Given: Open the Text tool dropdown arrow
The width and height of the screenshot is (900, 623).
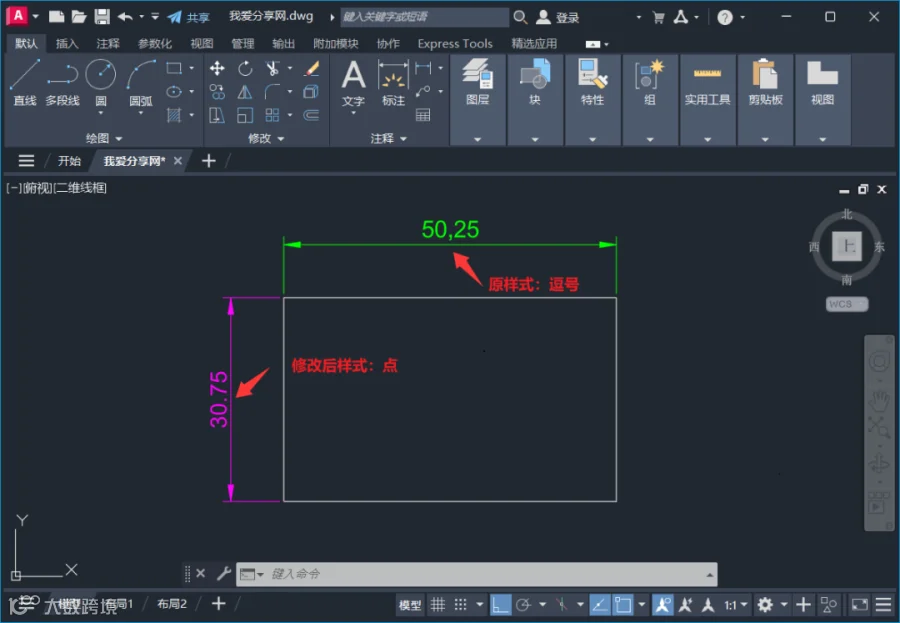Looking at the screenshot, I should point(353,113).
